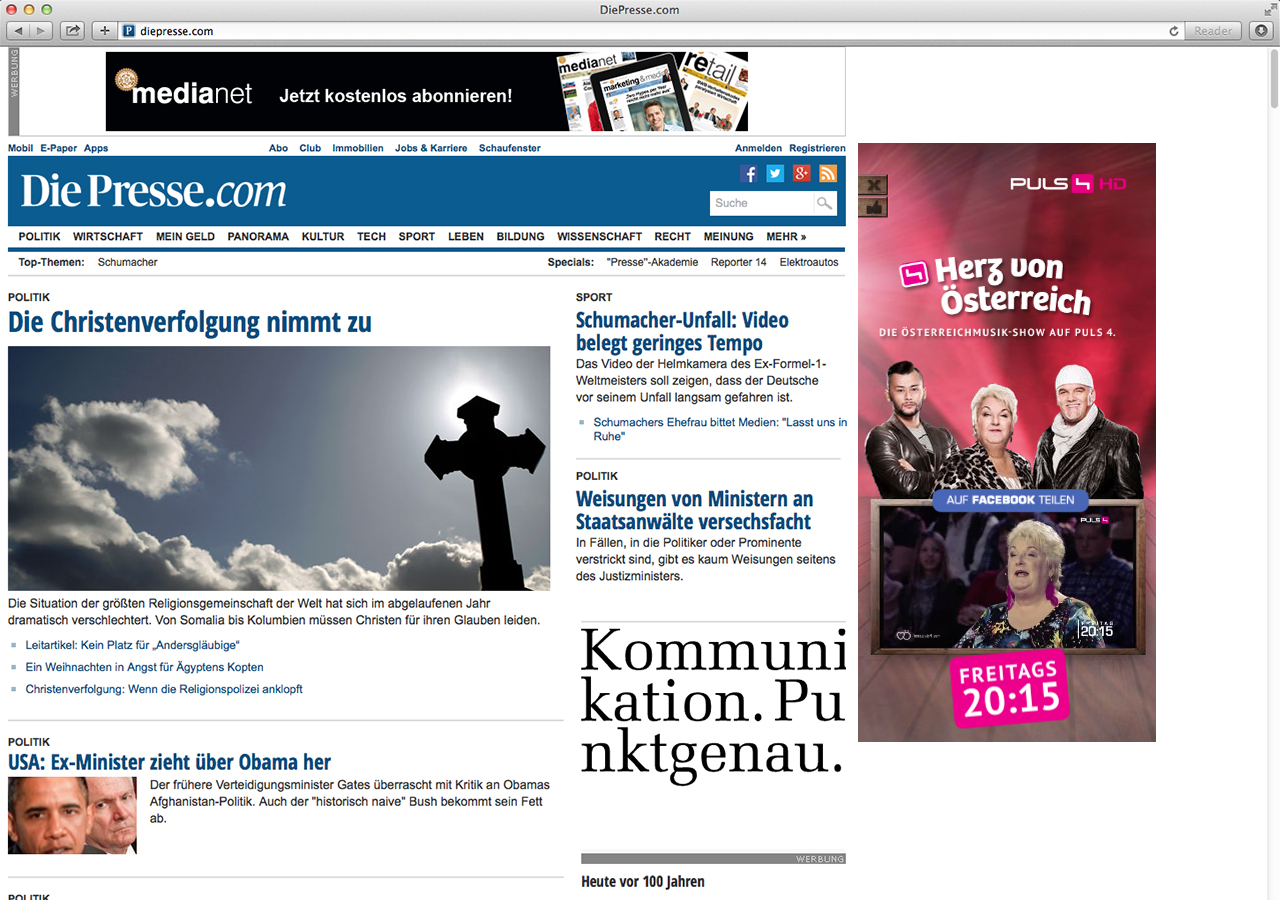Click the Suche search input field
Image resolution: width=1280 pixels, height=900 pixels.
coord(762,203)
